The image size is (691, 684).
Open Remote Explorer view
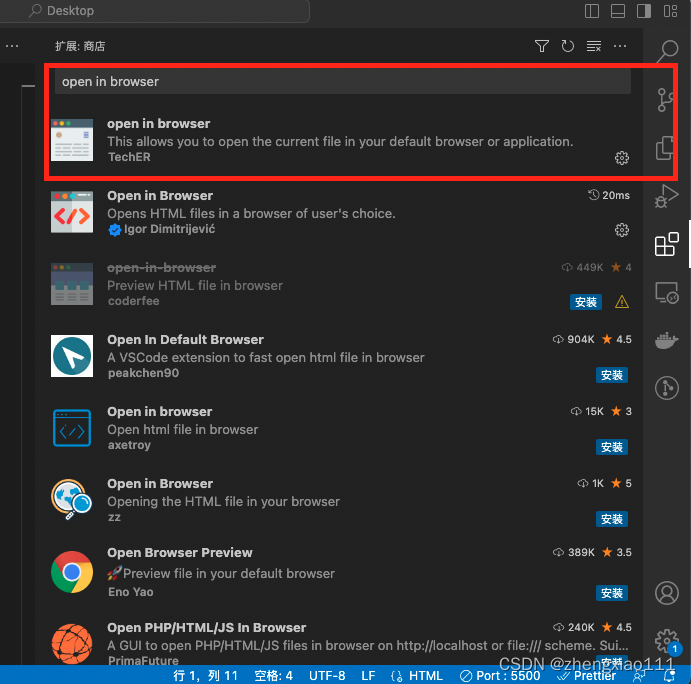[667, 292]
